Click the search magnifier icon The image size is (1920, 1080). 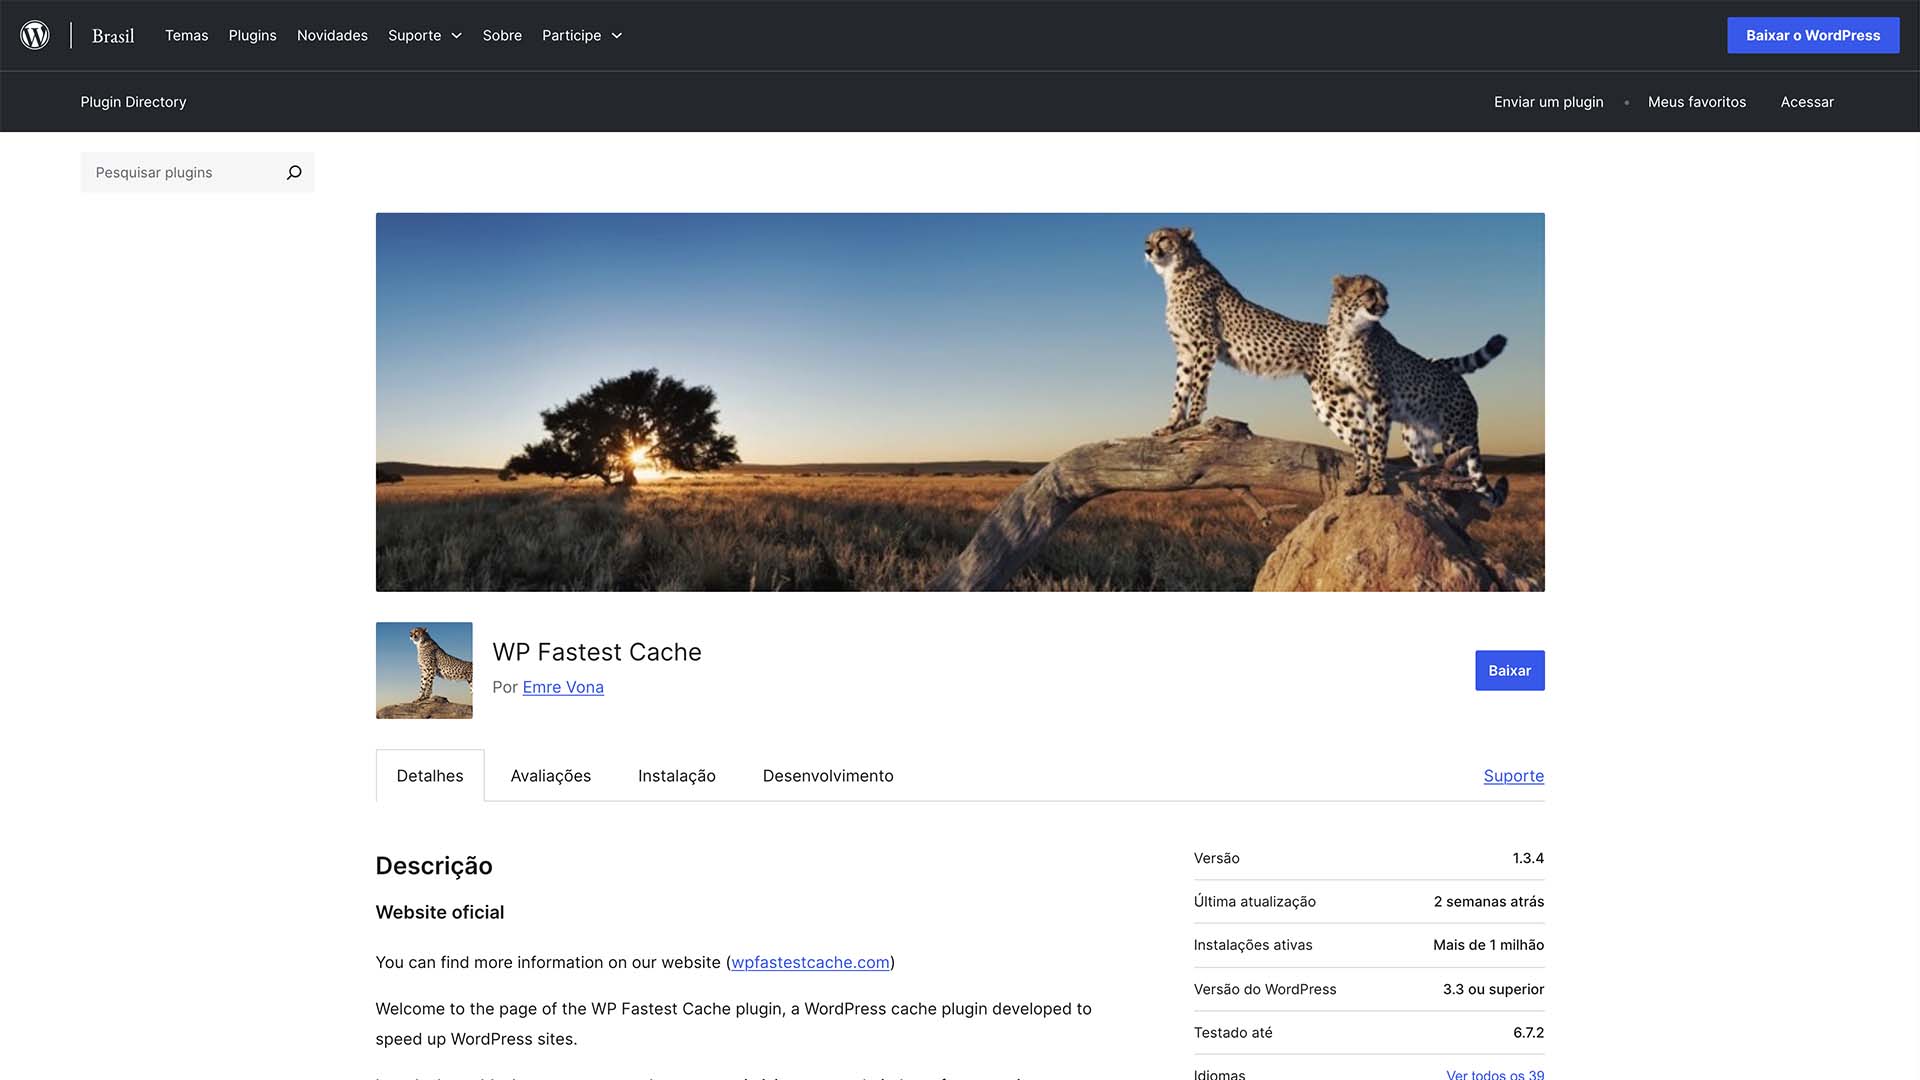click(294, 172)
